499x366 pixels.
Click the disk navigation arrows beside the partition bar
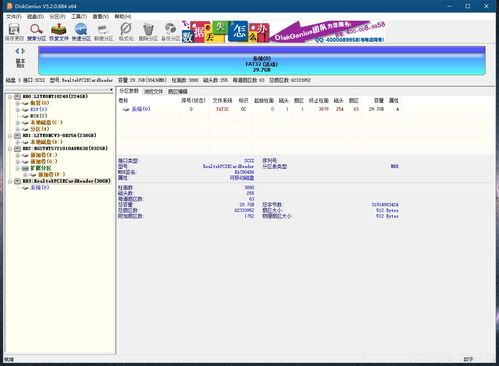coord(20,51)
